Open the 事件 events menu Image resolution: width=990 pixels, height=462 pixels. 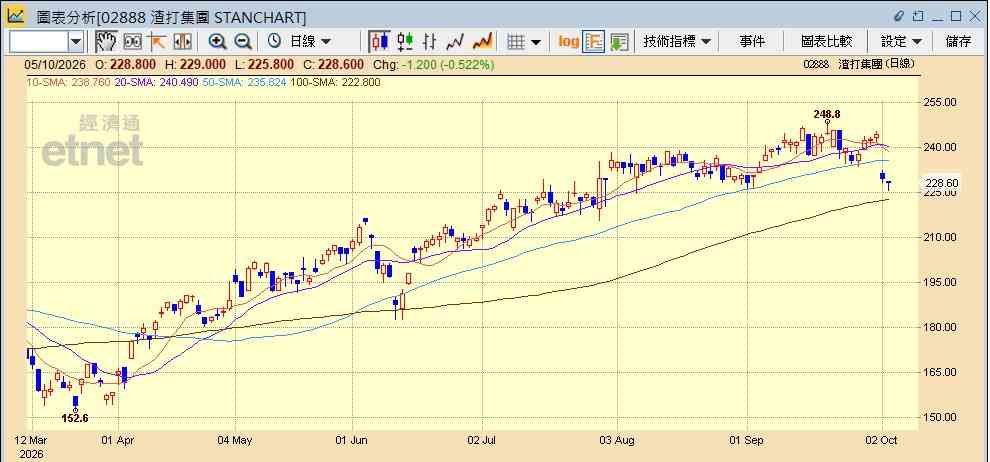pyautogui.click(x=752, y=42)
